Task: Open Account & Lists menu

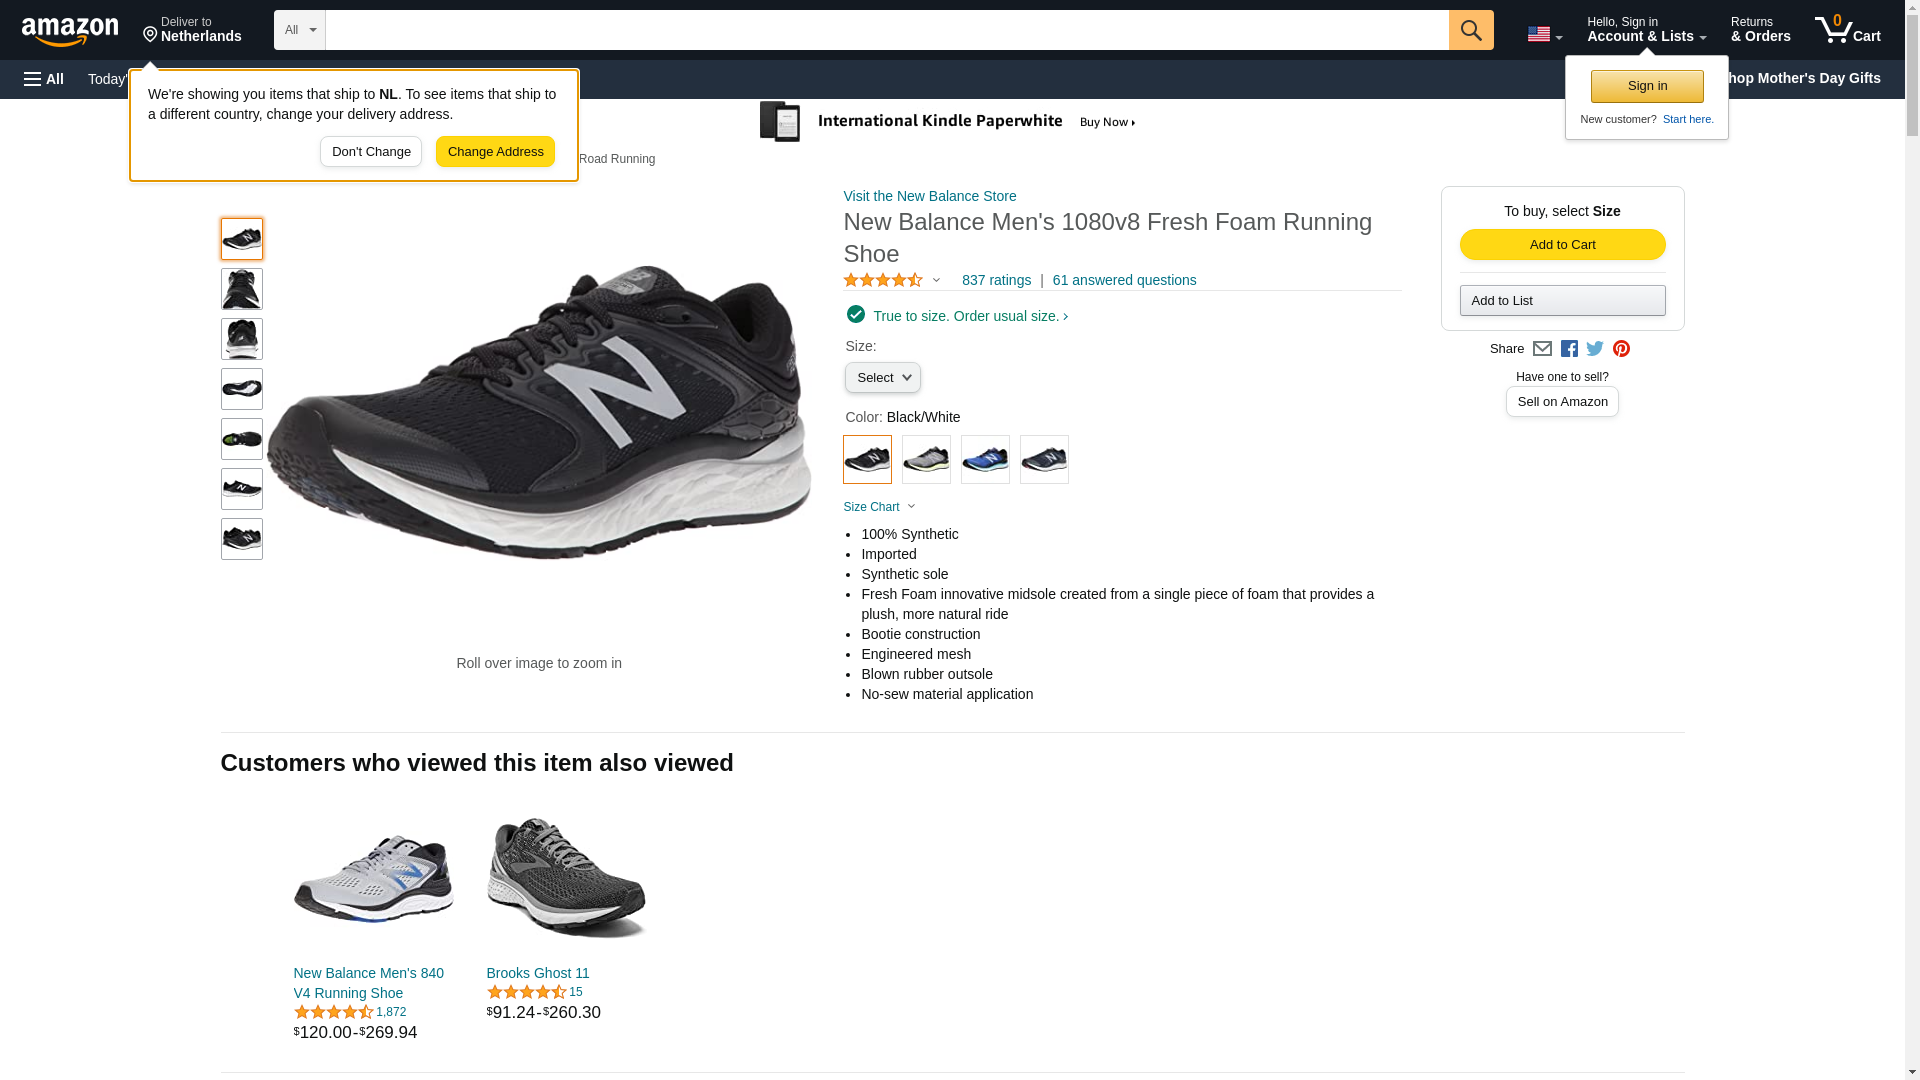Action: coord(1646,30)
